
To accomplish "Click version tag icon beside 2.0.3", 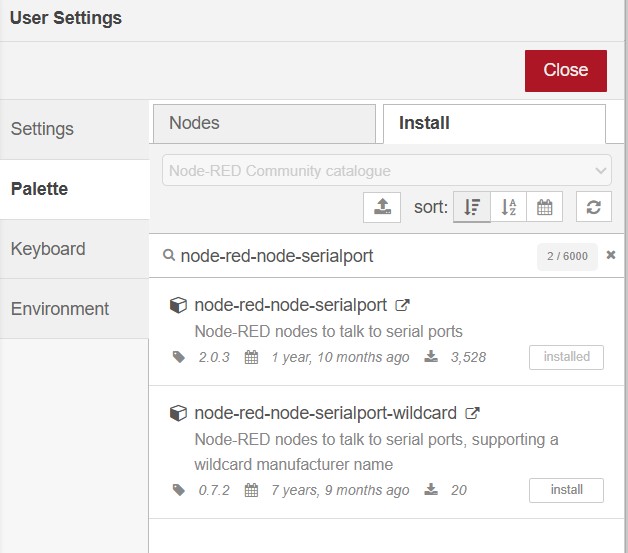I will click(x=179, y=357).
